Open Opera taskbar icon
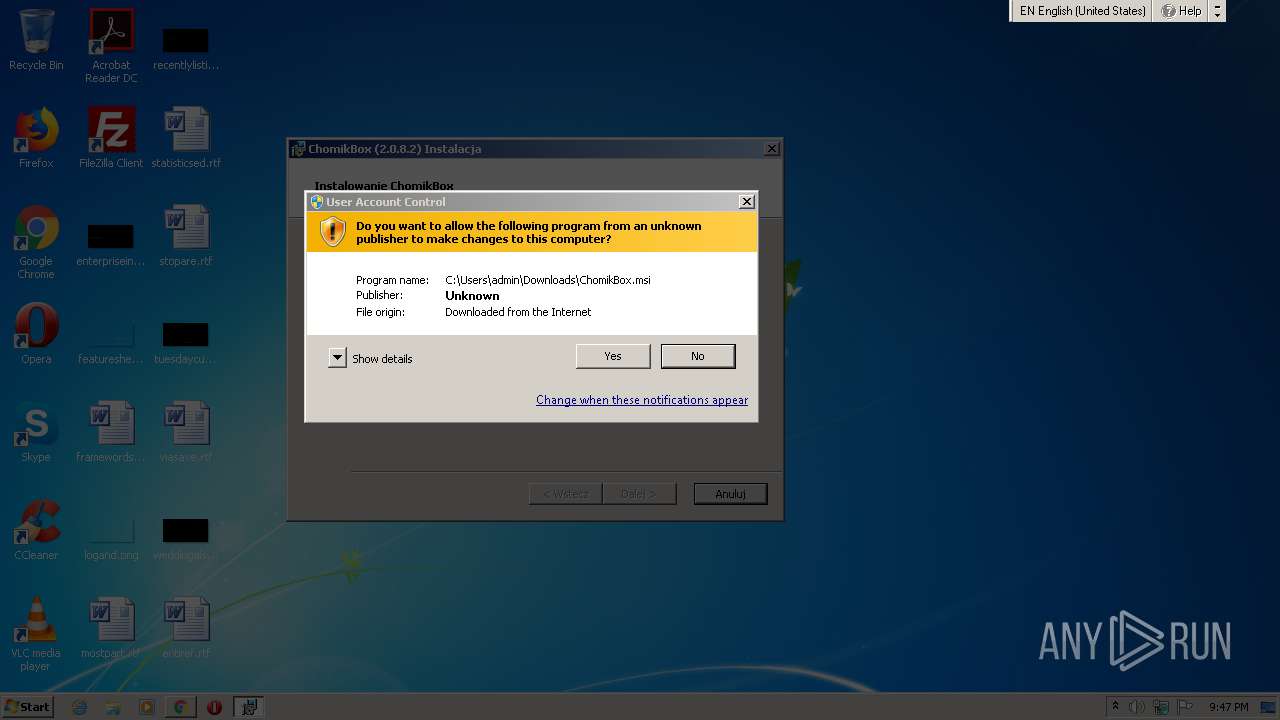The width and height of the screenshot is (1280, 720). pos(214,707)
